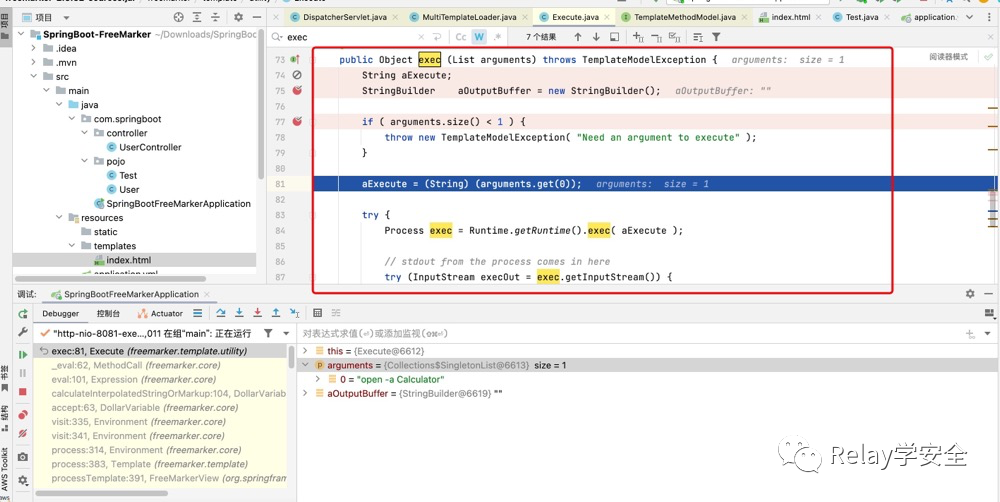
Task: Click the frames filter funnel icon
Action: pos(268,333)
